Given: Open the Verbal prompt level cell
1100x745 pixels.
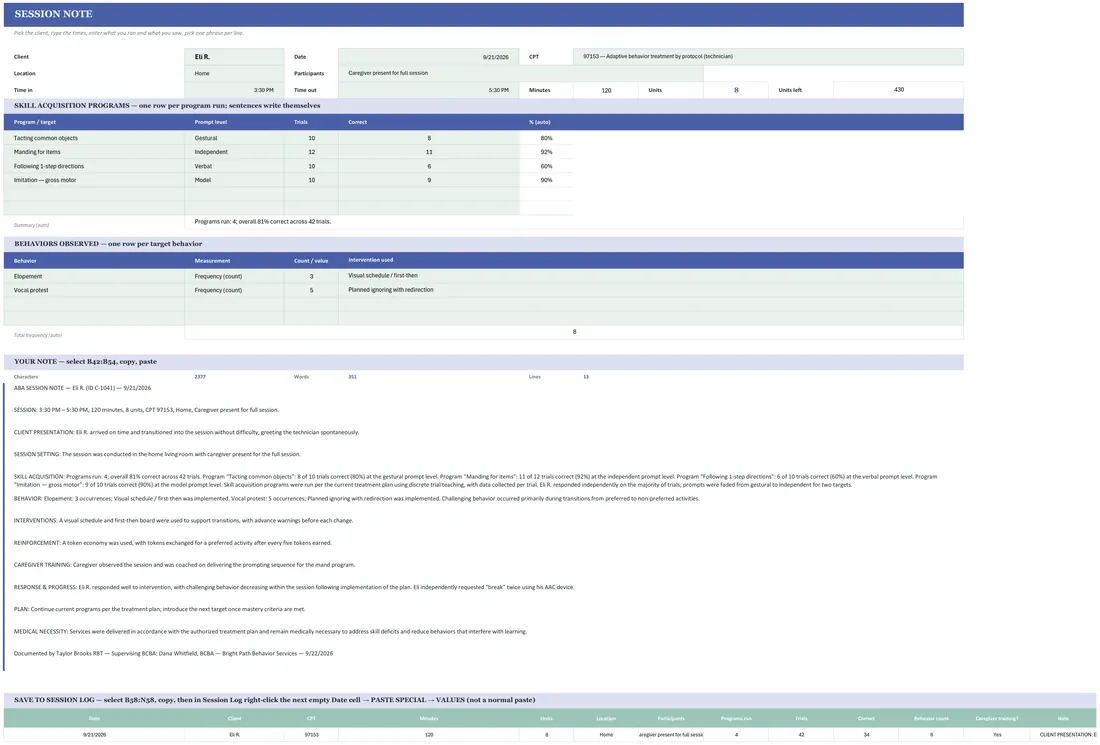Looking at the screenshot, I should (x=234, y=166).
